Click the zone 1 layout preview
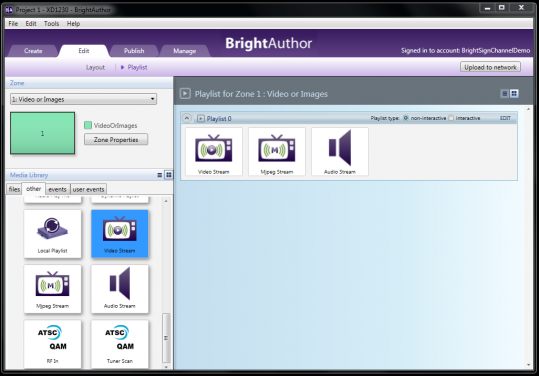539x376 pixels. 43,133
